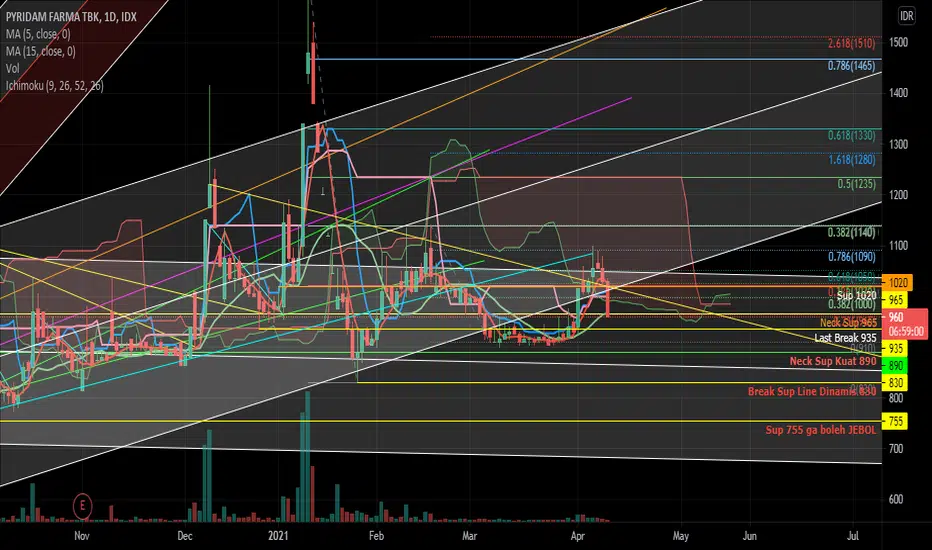Click the 'Sup 755 ga boleh JEBOL' annotation
This screenshot has height=550, width=932.
click(x=821, y=429)
